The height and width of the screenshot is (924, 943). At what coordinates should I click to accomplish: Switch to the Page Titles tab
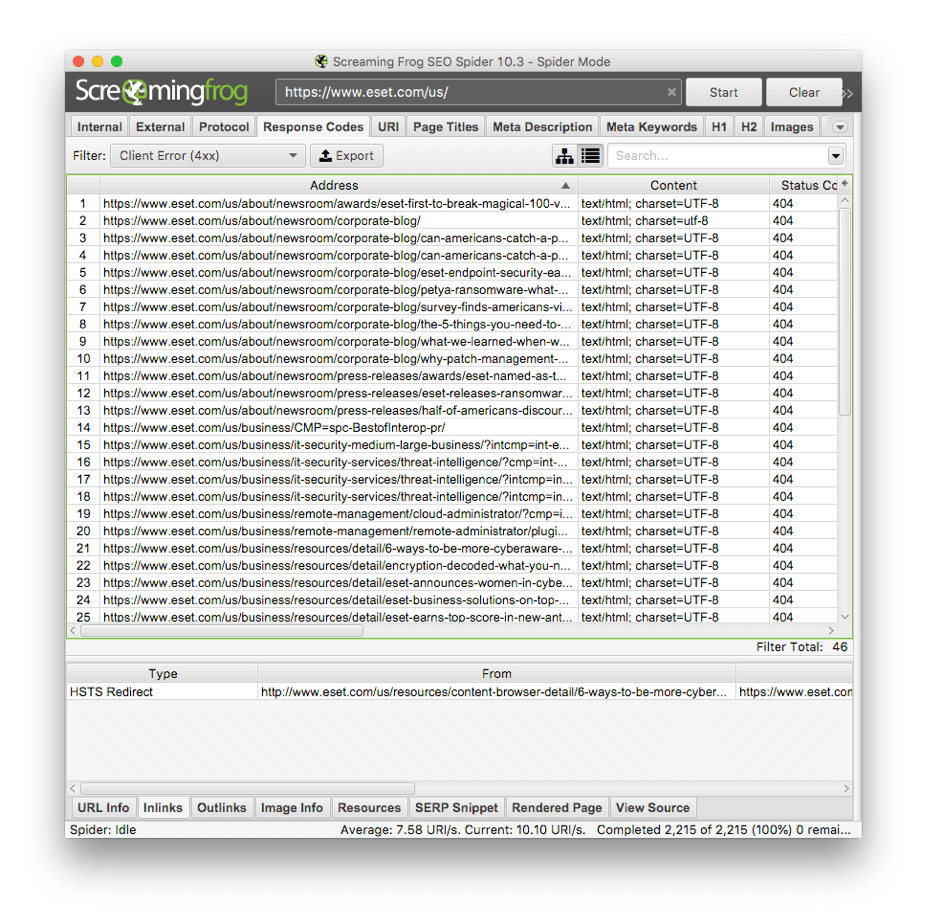(446, 127)
